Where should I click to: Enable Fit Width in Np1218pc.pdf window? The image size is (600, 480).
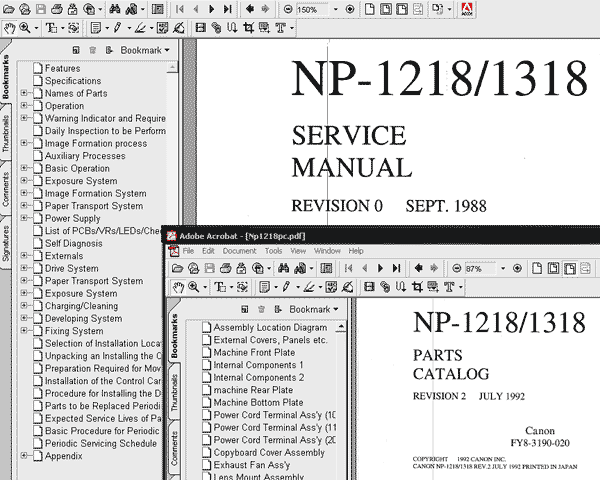pos(570,268)
